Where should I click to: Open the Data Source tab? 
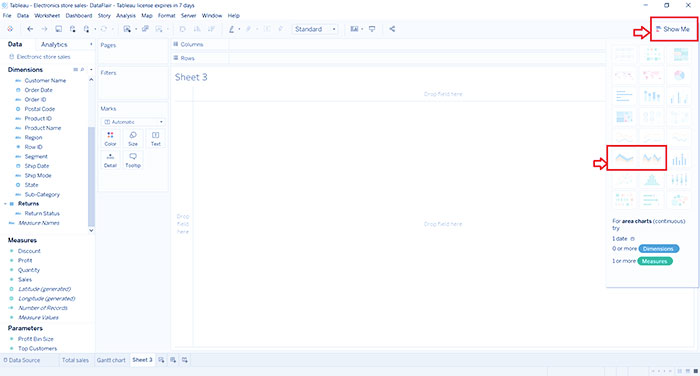click(22, 360)
